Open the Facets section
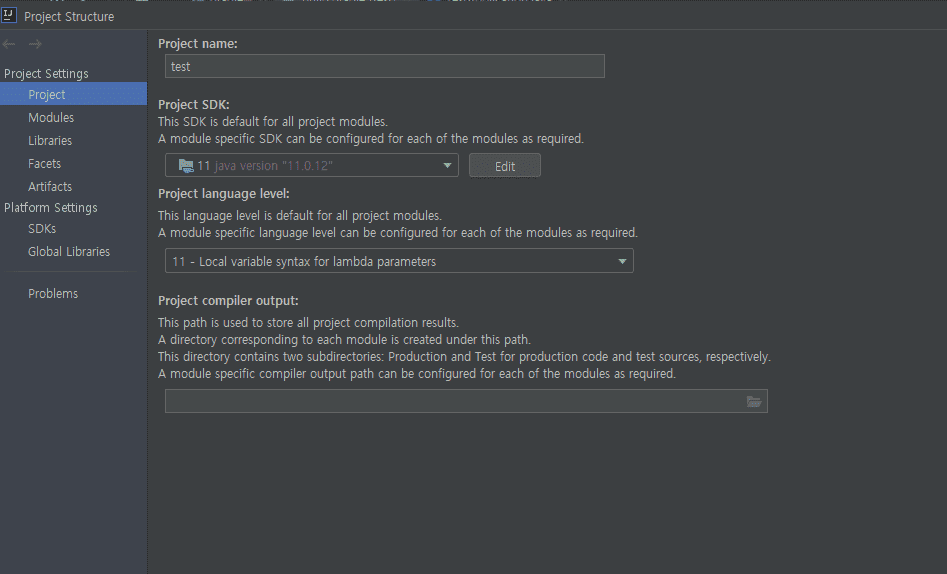Screen dimensions: 947x574 tap(44, 164)
